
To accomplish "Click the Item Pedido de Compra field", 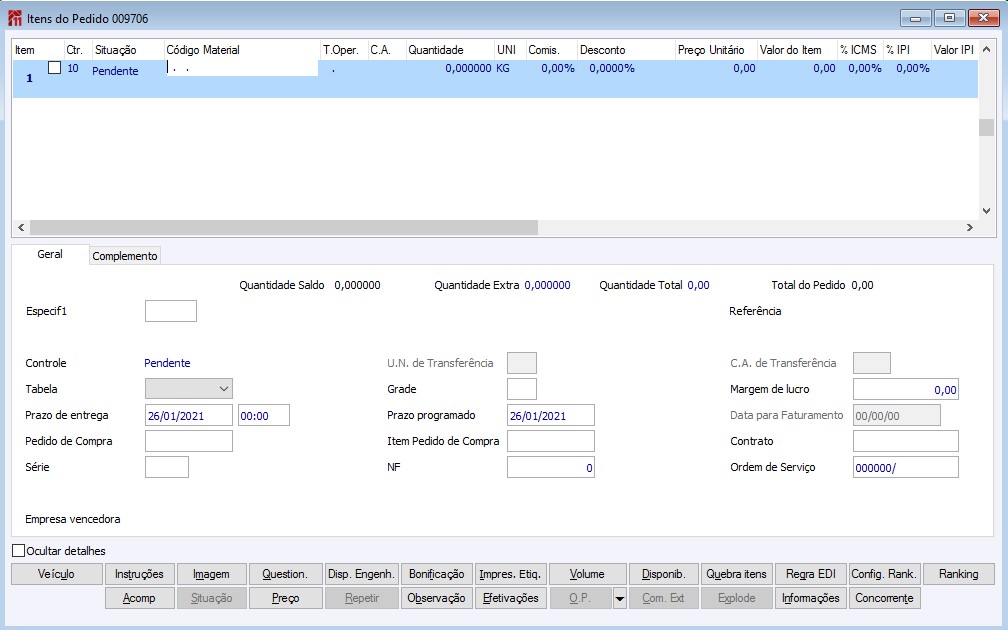I will coord(551,441).
